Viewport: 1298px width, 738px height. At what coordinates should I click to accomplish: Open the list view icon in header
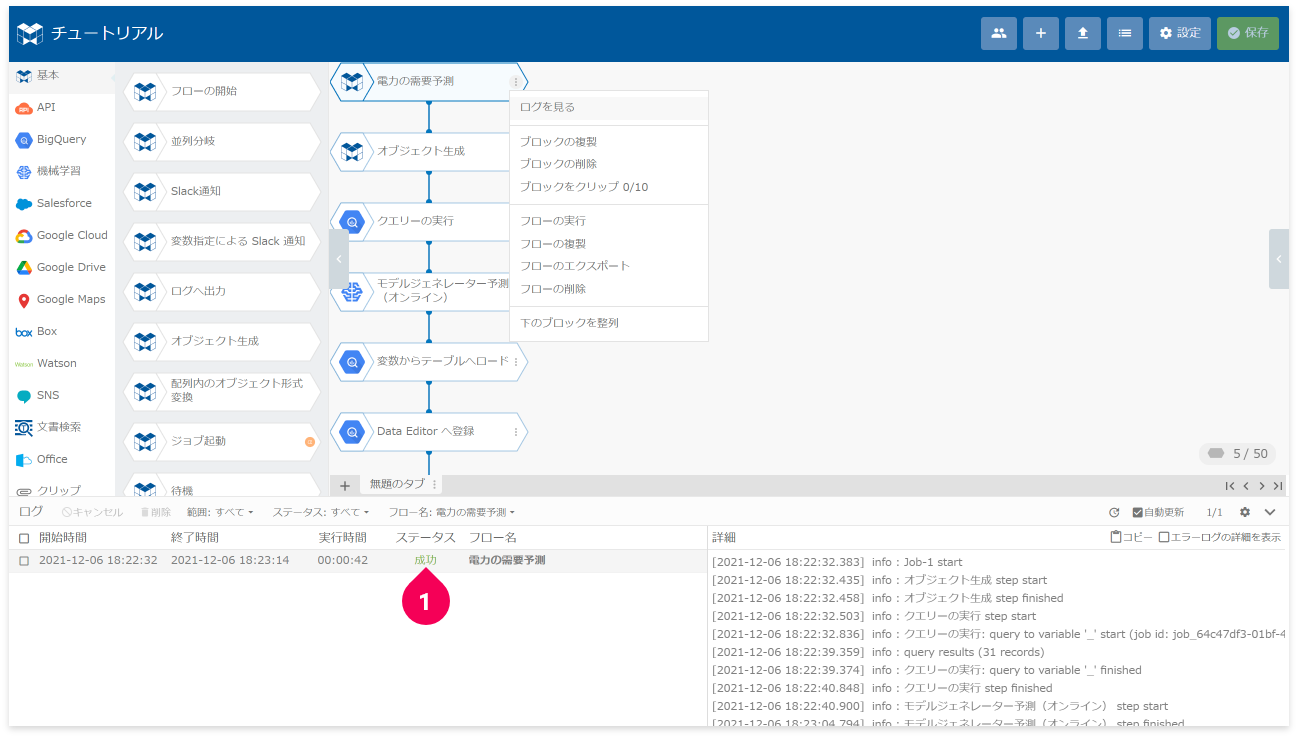click(x=1124, y=33)
